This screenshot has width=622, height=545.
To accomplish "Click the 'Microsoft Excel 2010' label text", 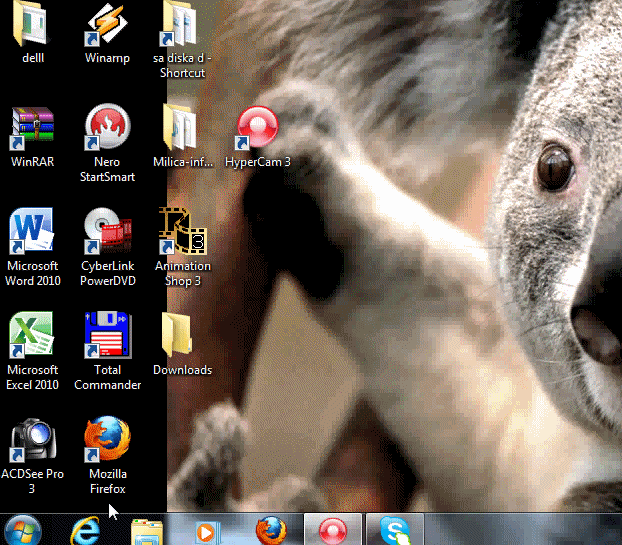I will tap(33, 377).
